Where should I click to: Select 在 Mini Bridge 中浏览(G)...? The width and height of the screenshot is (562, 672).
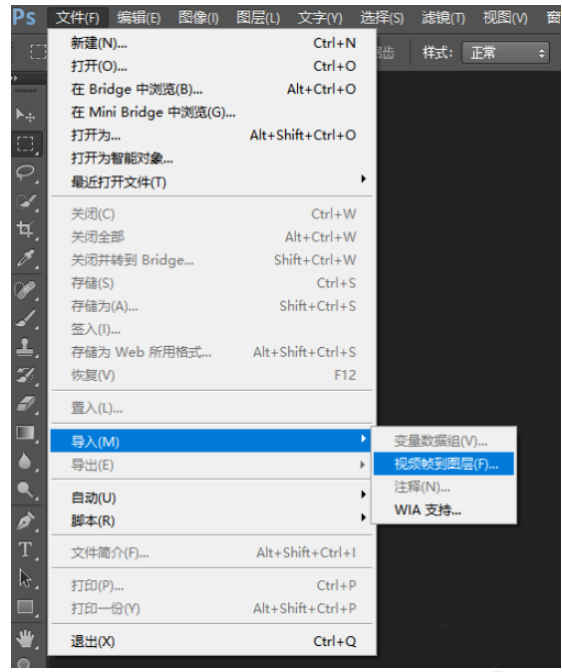coord(211,112)
